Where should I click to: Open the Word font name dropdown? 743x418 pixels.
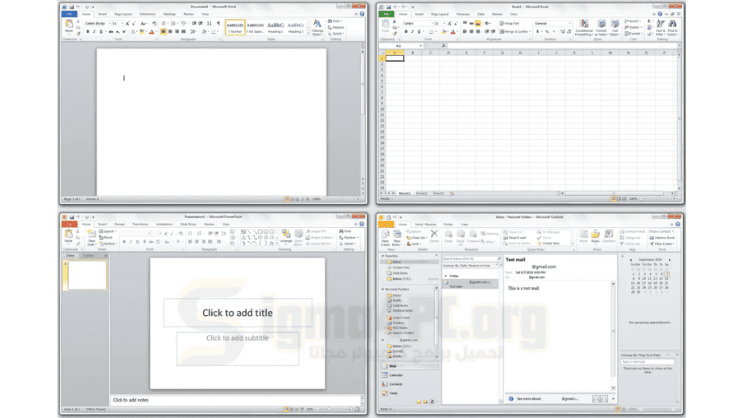tap(110, 23)
